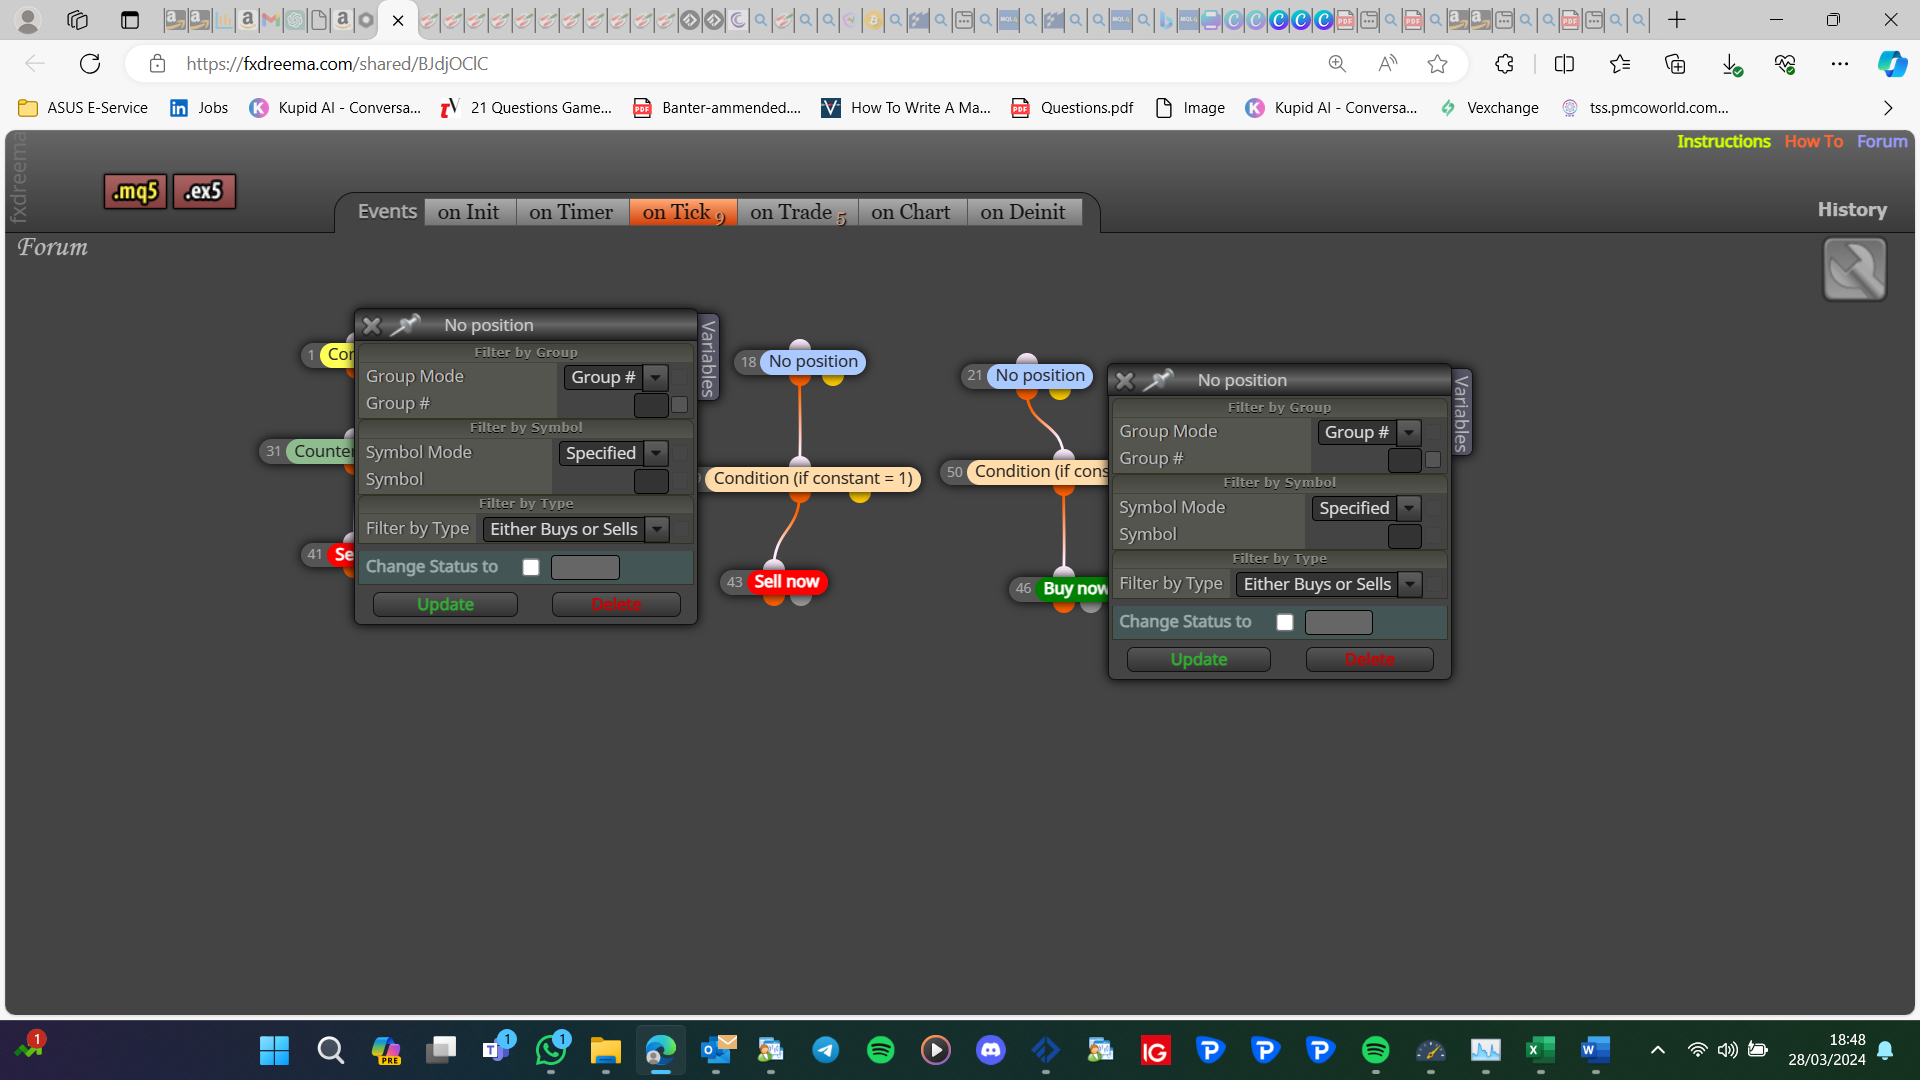The width and height of the screenshot is (1920, 1080).
Task: Open Microsoft Teams from the taskbar
Action: pos(496,1050)
